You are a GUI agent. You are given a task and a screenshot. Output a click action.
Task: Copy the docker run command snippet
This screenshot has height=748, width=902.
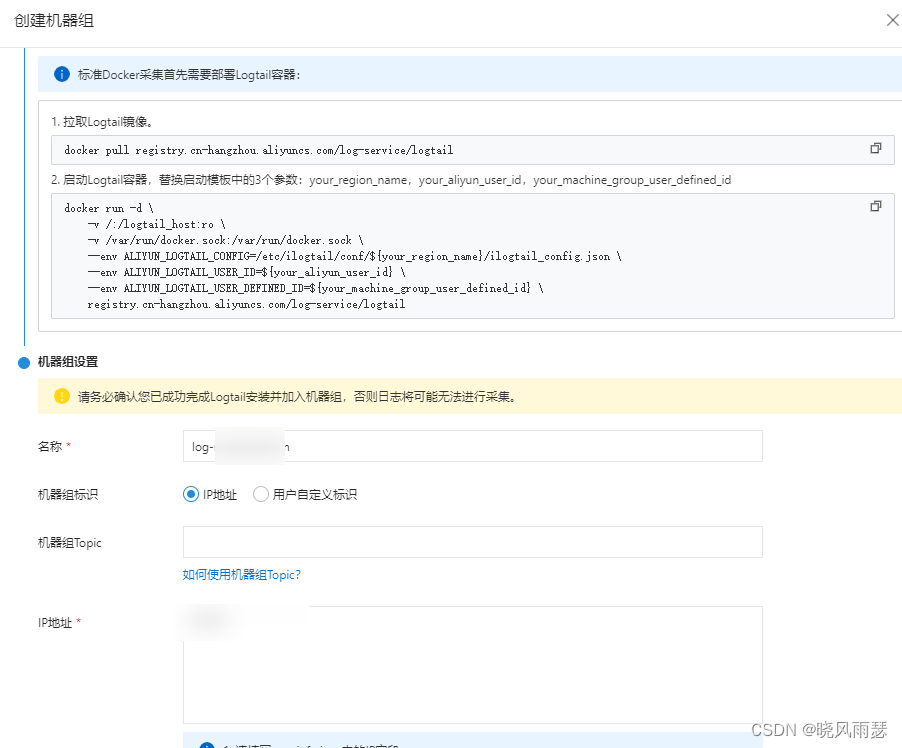[x=876, y=206]
